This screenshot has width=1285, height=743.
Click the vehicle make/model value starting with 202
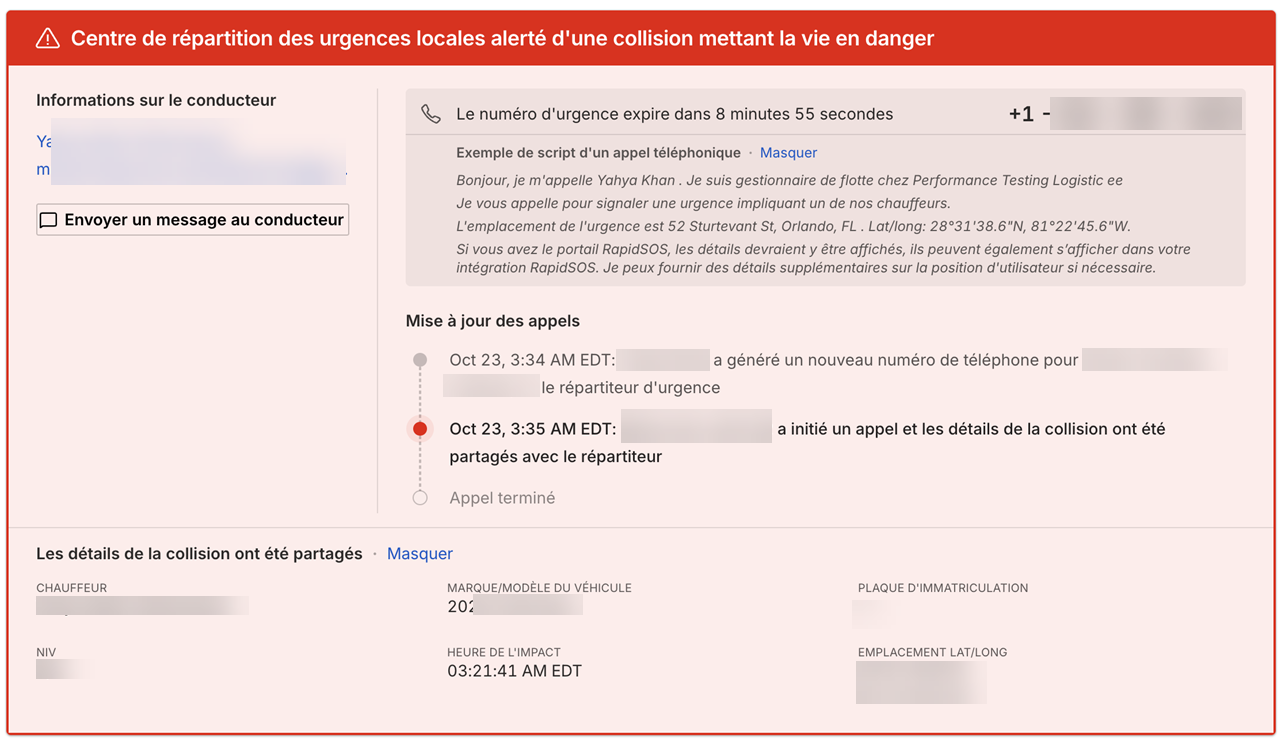514,606
